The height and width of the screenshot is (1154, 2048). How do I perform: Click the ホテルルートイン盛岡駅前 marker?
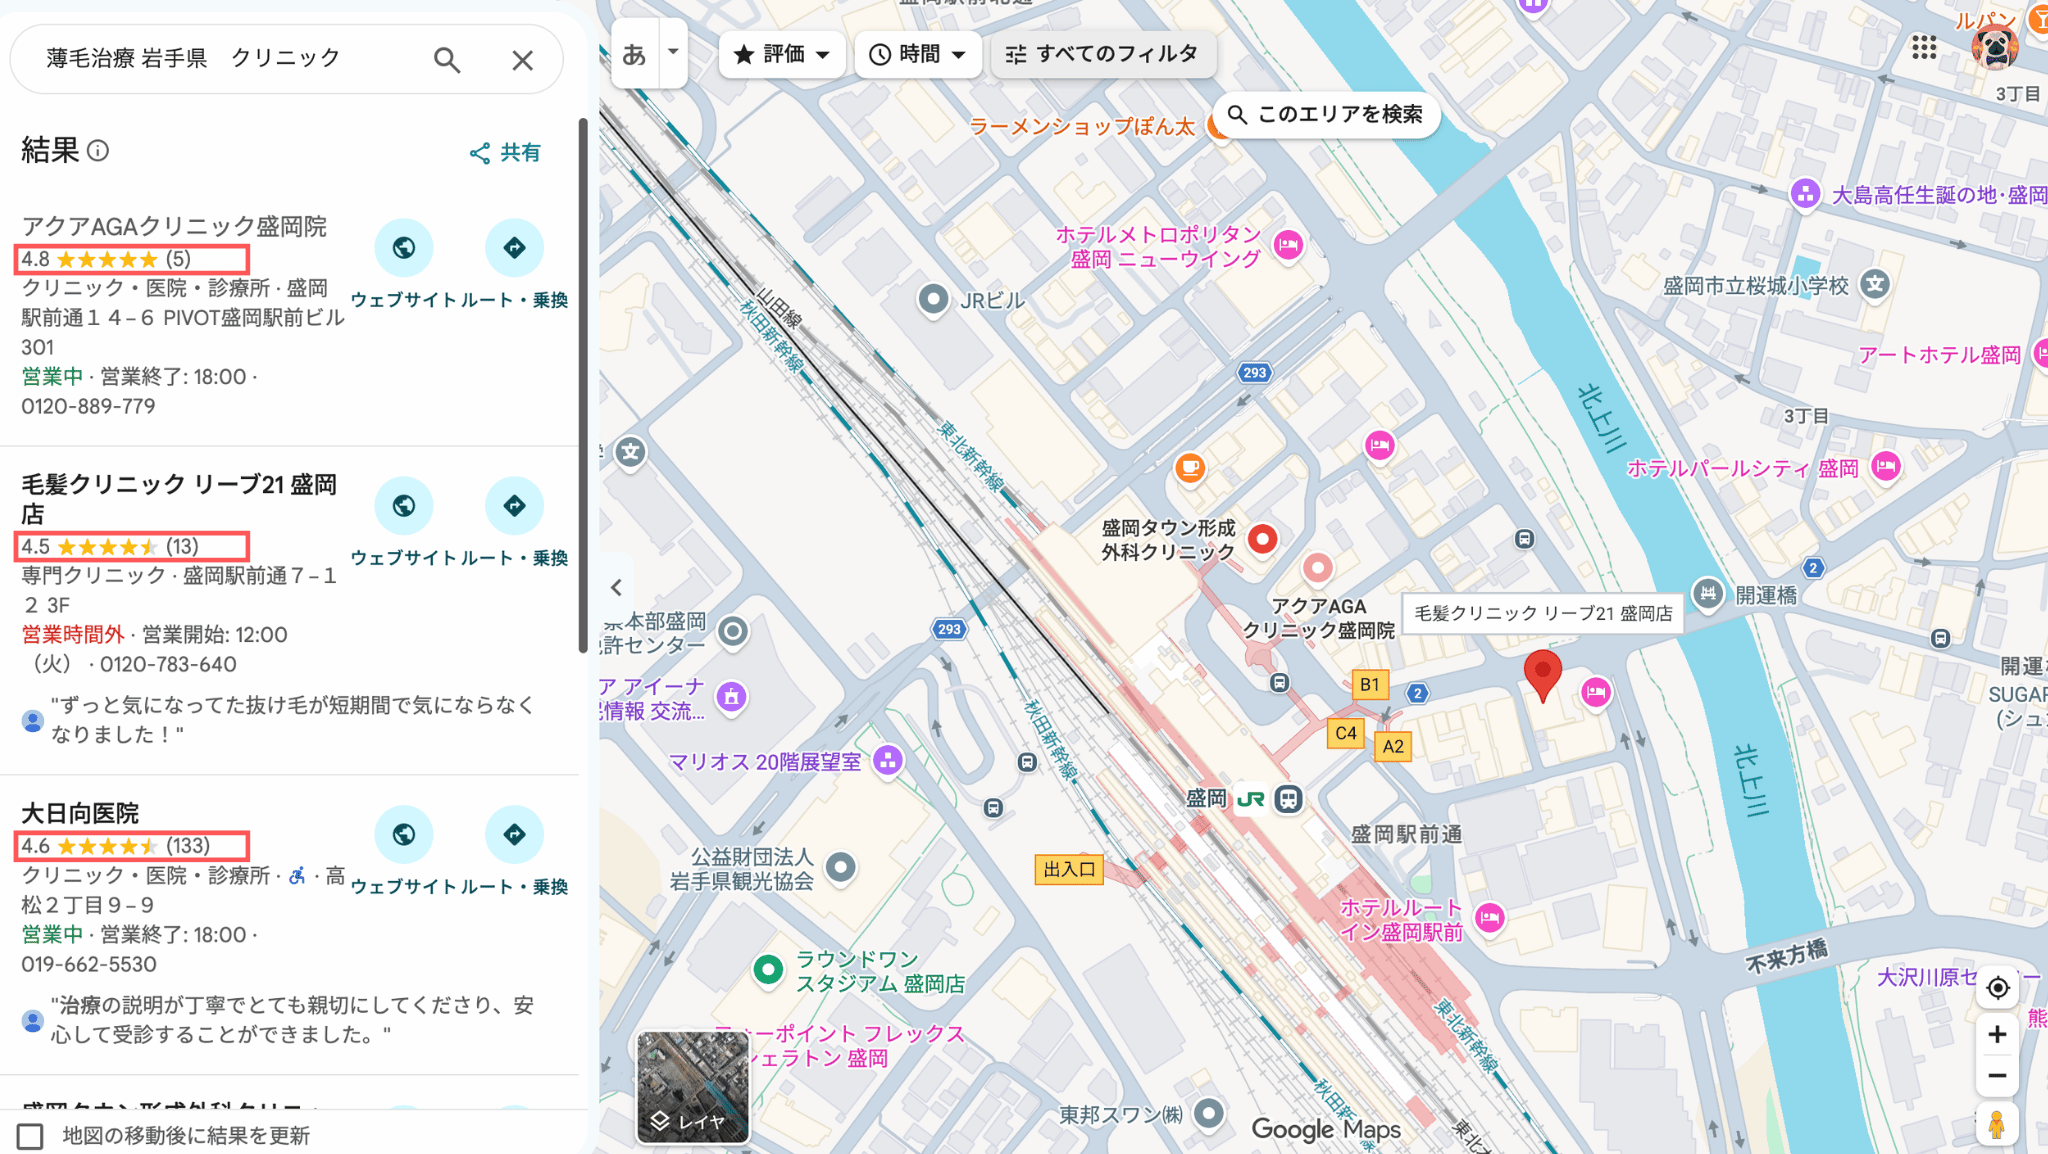coord(1489,918)
